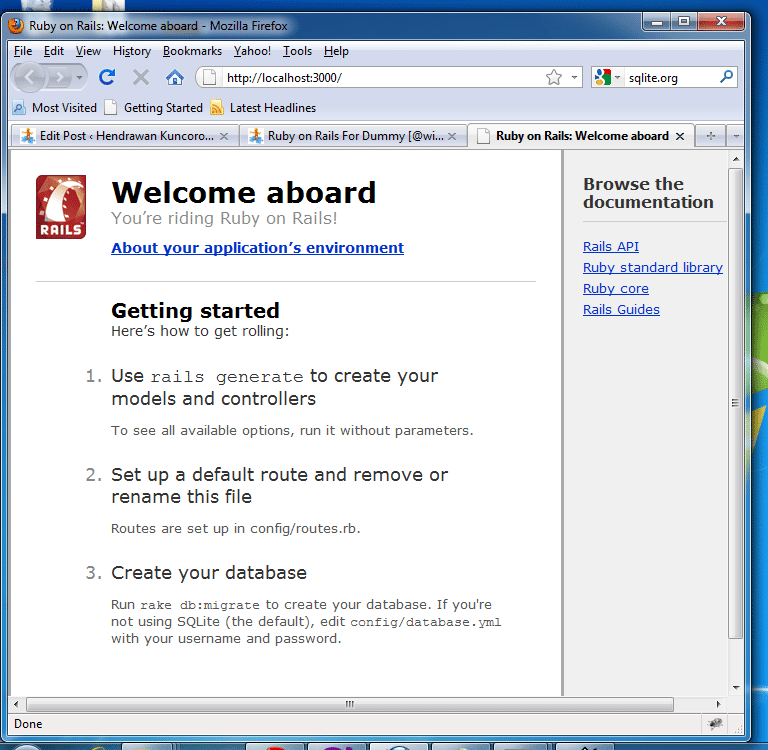This screenshot has width=768, height=750.
Task: Click the page icon in address bar
Action: [209, 77]
